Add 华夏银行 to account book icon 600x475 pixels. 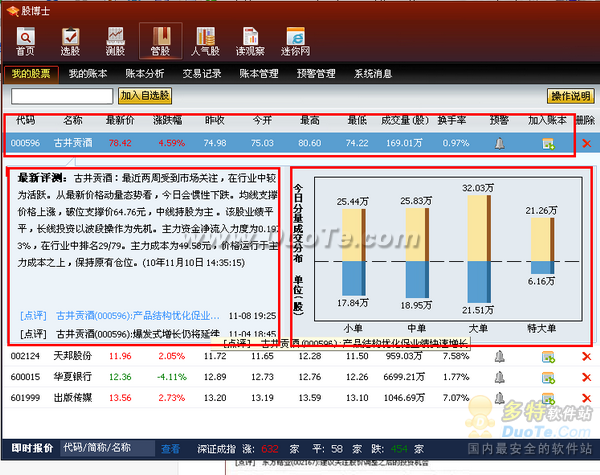pyautogui.click(x=548, y=378)
